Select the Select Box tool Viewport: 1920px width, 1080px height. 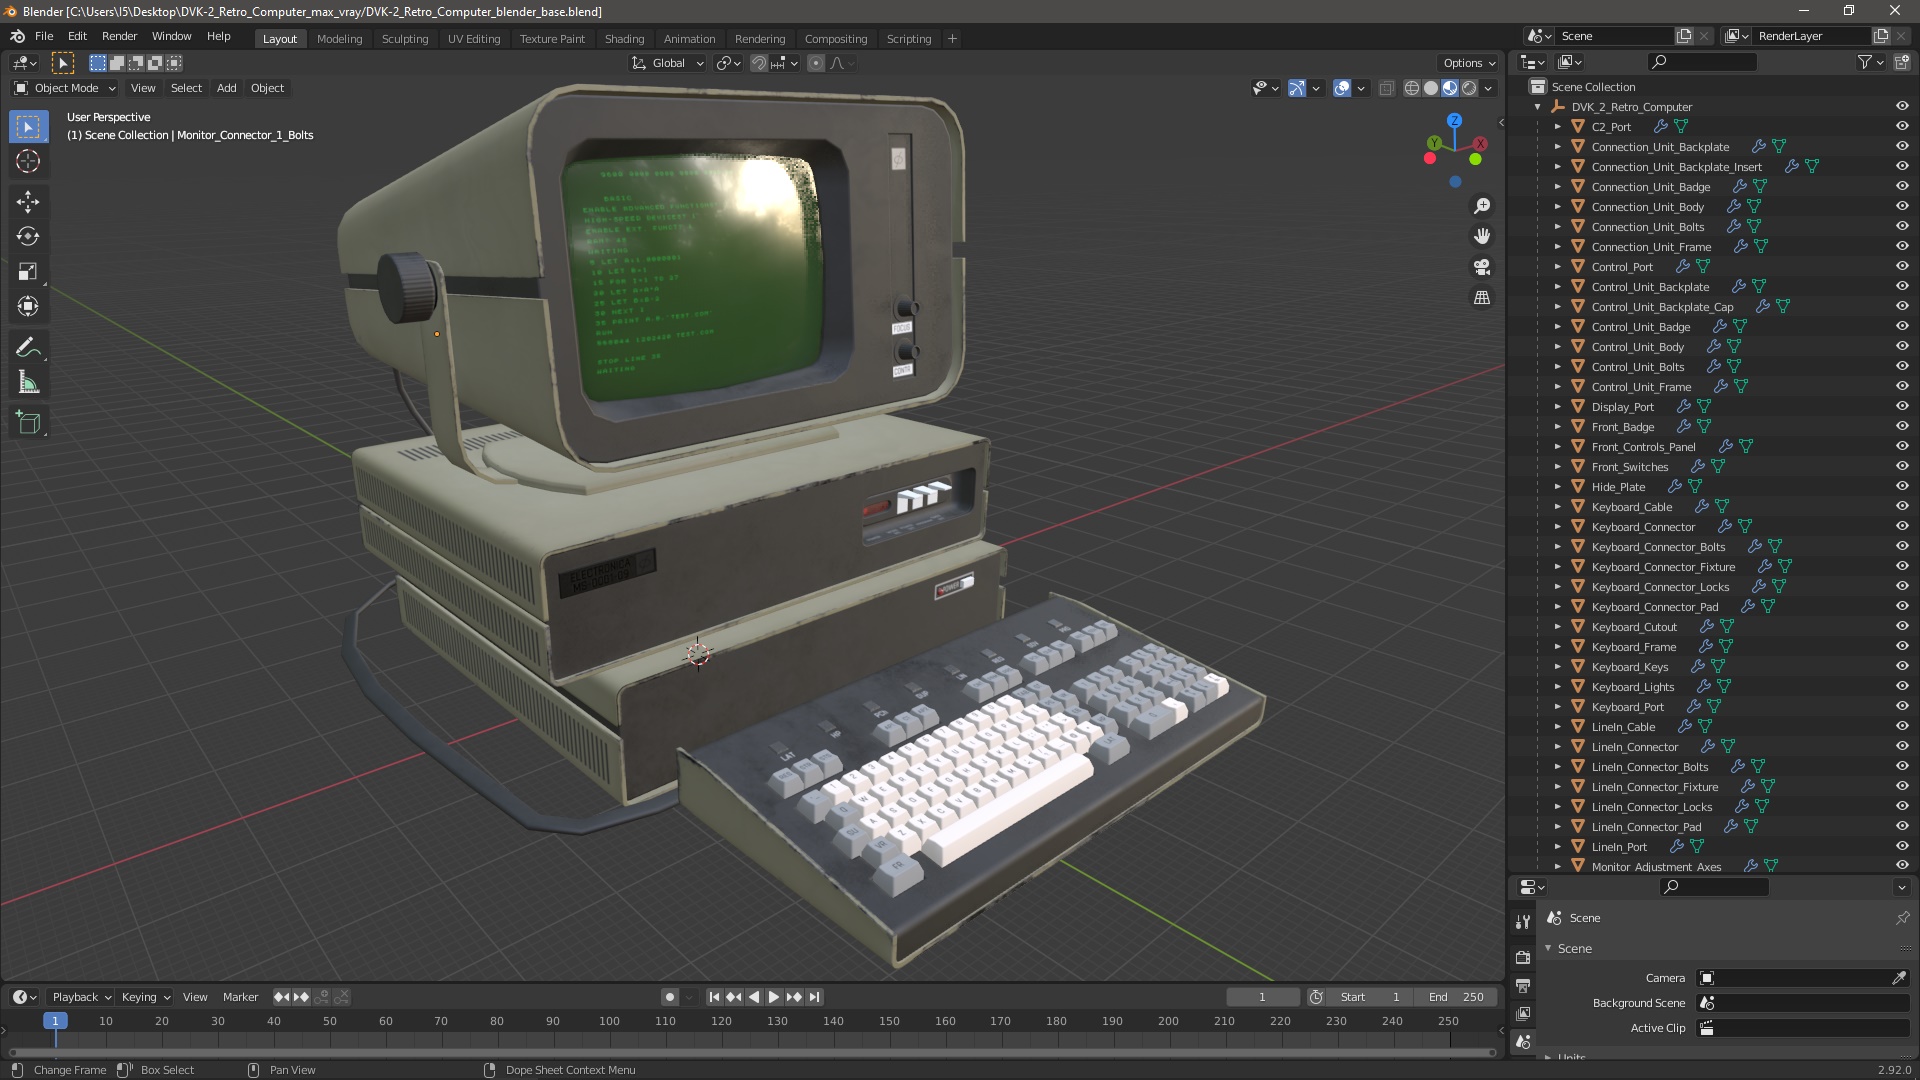click(x=28, y=127)
